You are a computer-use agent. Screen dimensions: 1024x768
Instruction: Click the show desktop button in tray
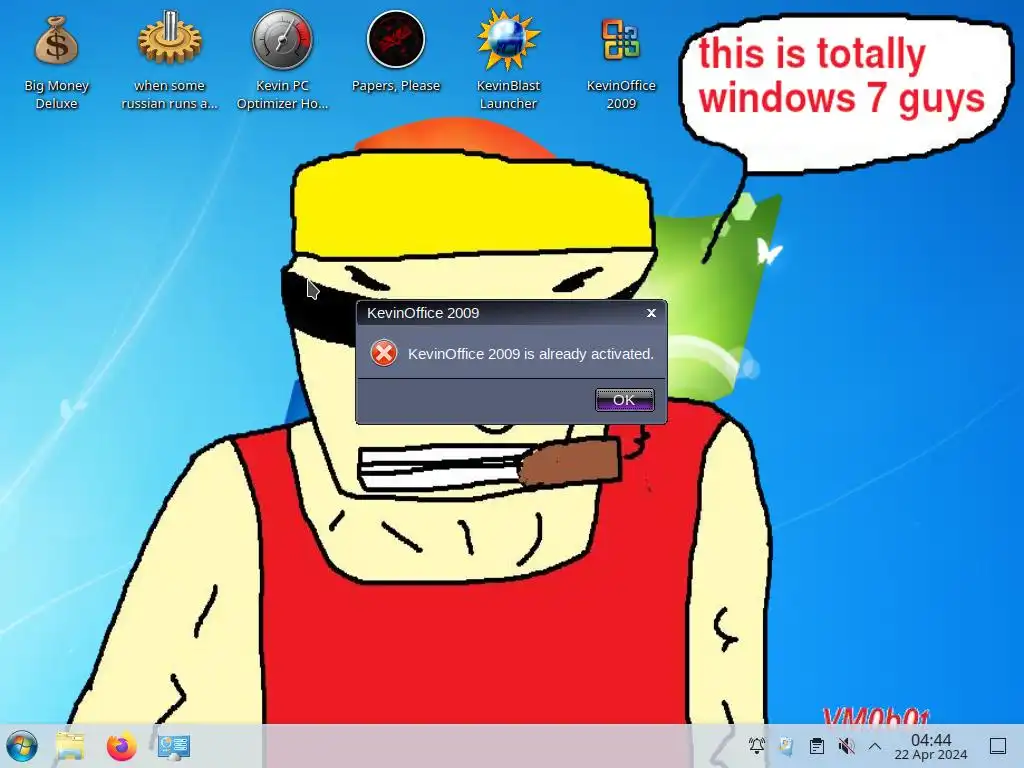(x=998, y=746)
